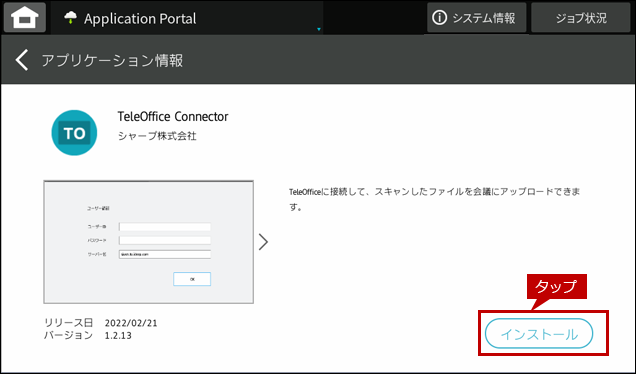The width and height of the screenshot is (636, 374).
Task: Go to the home screen icon
Action: (25, 18)
